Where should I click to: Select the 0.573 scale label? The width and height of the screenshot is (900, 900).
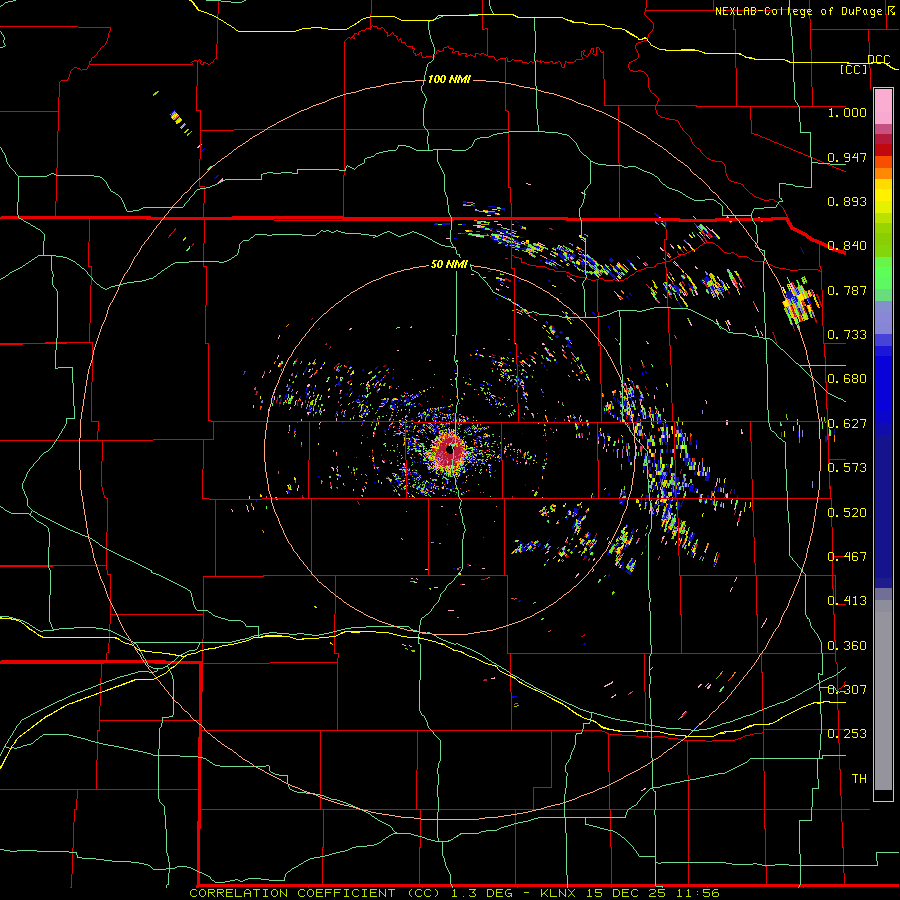pyautogui.click(x=847, y=468)
